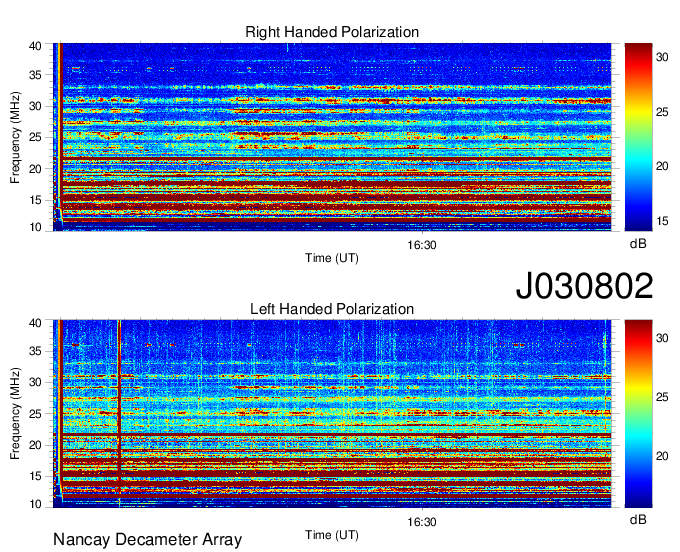Click the "Left Handed Polarization" plot title
Image resolution: width=680 pixels, height=552 pixels.
332,309
